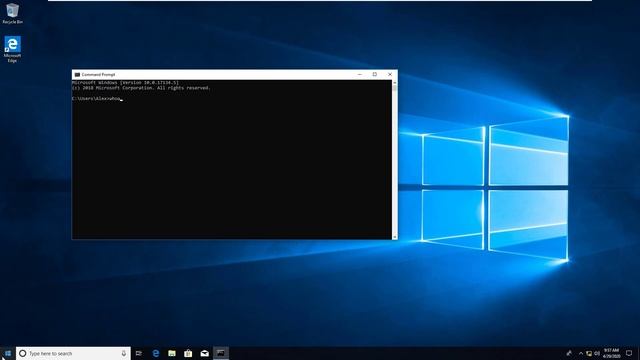640x360 pixels.
Task: Maximize the Command Prompt window
Action: (x=375, y=74)
